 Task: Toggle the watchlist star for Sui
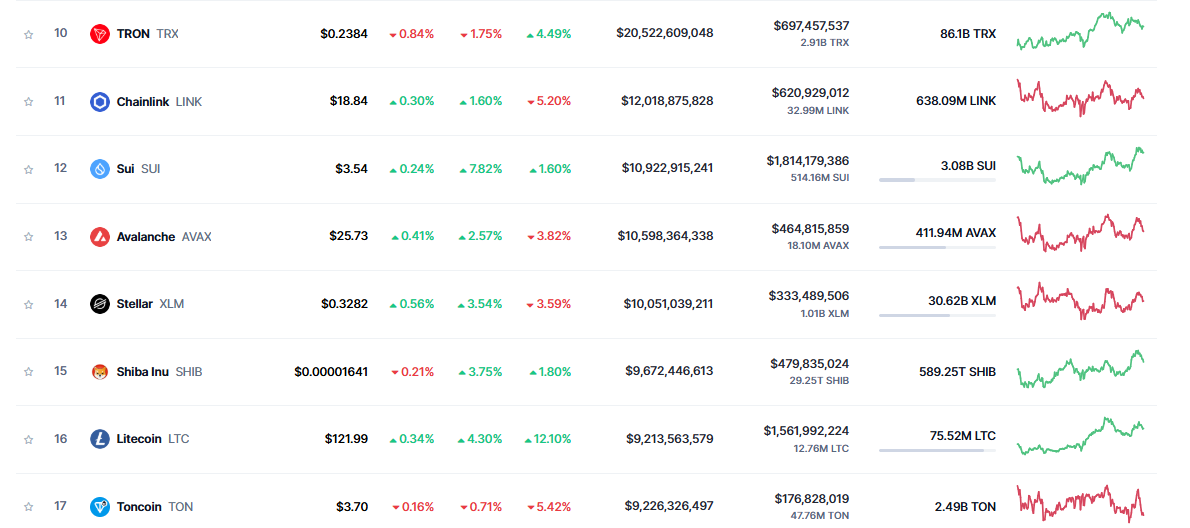[x=29, y=169]
